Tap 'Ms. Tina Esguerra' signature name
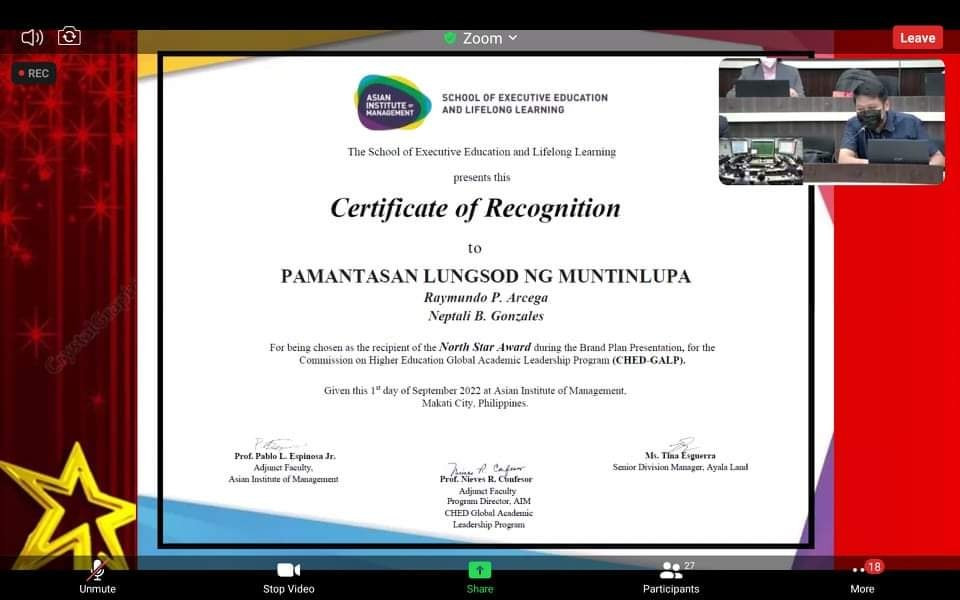This screenshot has width=960, height=600. click(680, 456)
